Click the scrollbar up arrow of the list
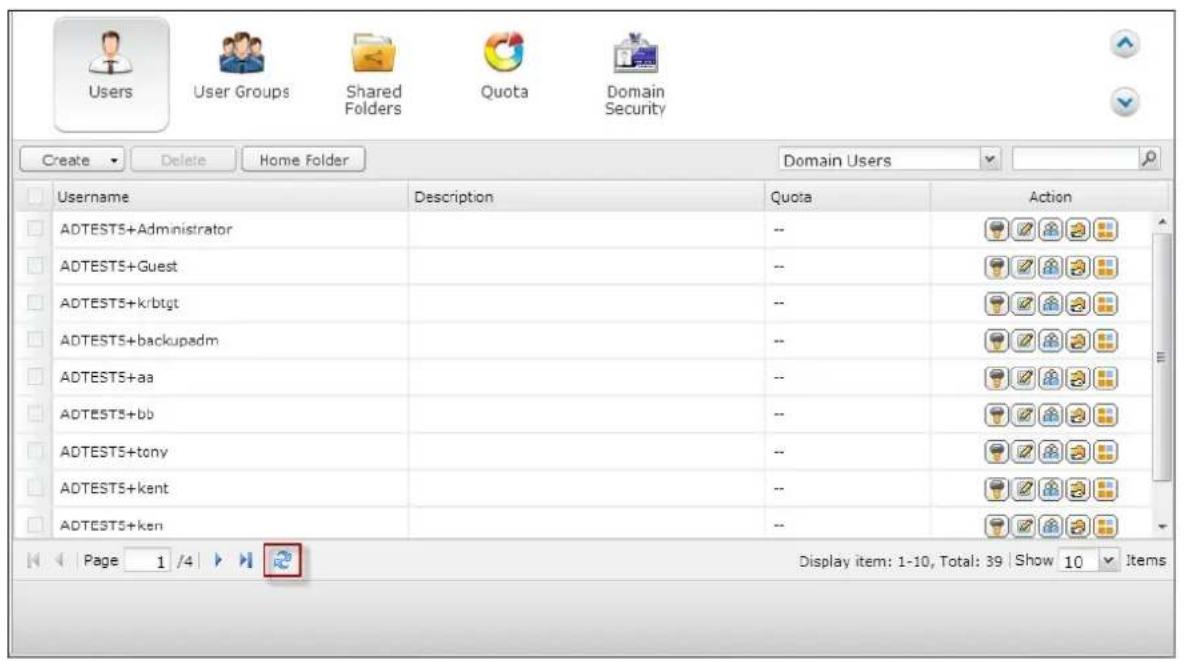 click(x=1162, y=222)
